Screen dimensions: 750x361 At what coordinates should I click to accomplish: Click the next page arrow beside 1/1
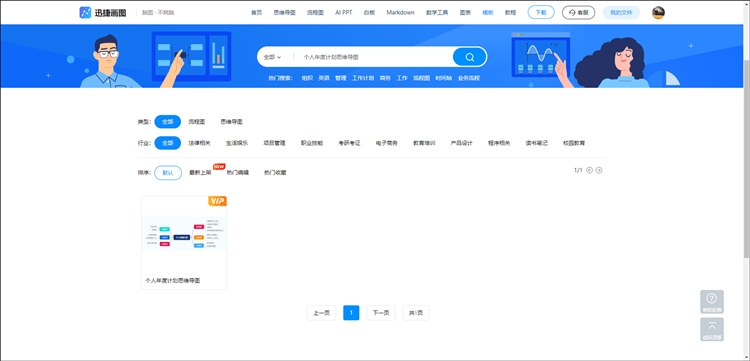click(x=599, y=170)
